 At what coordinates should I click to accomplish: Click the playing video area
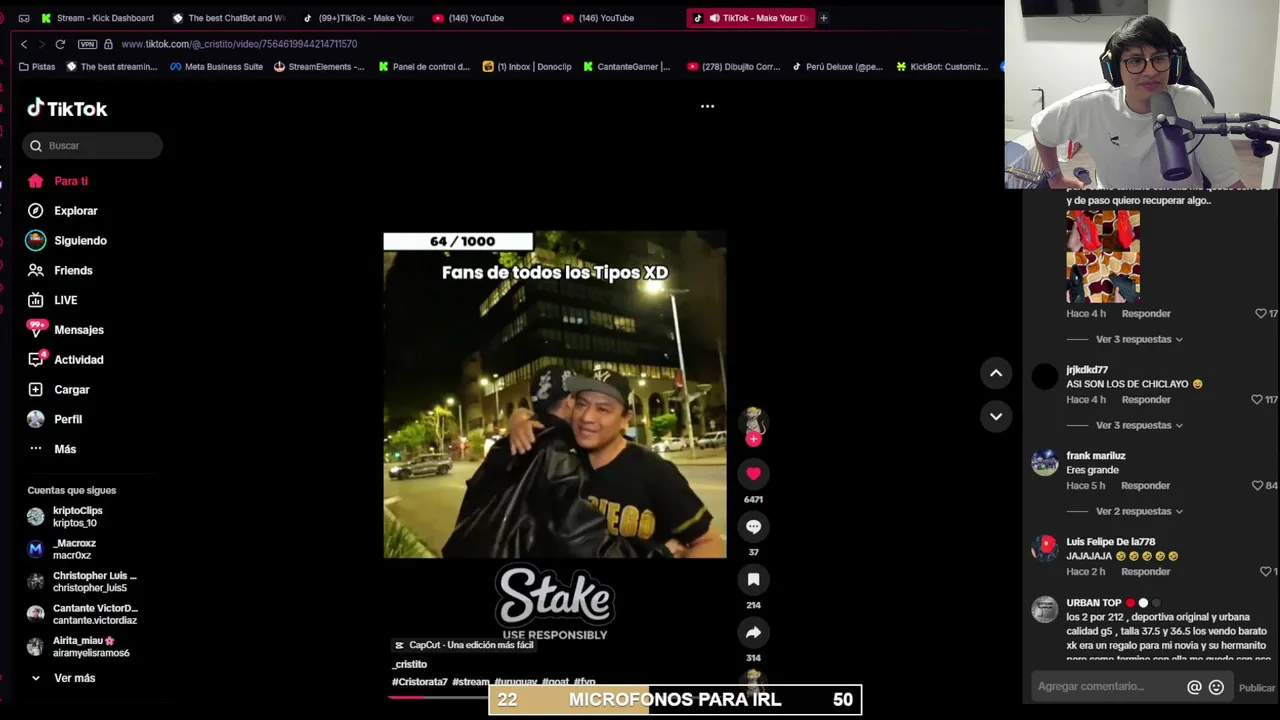555,395
